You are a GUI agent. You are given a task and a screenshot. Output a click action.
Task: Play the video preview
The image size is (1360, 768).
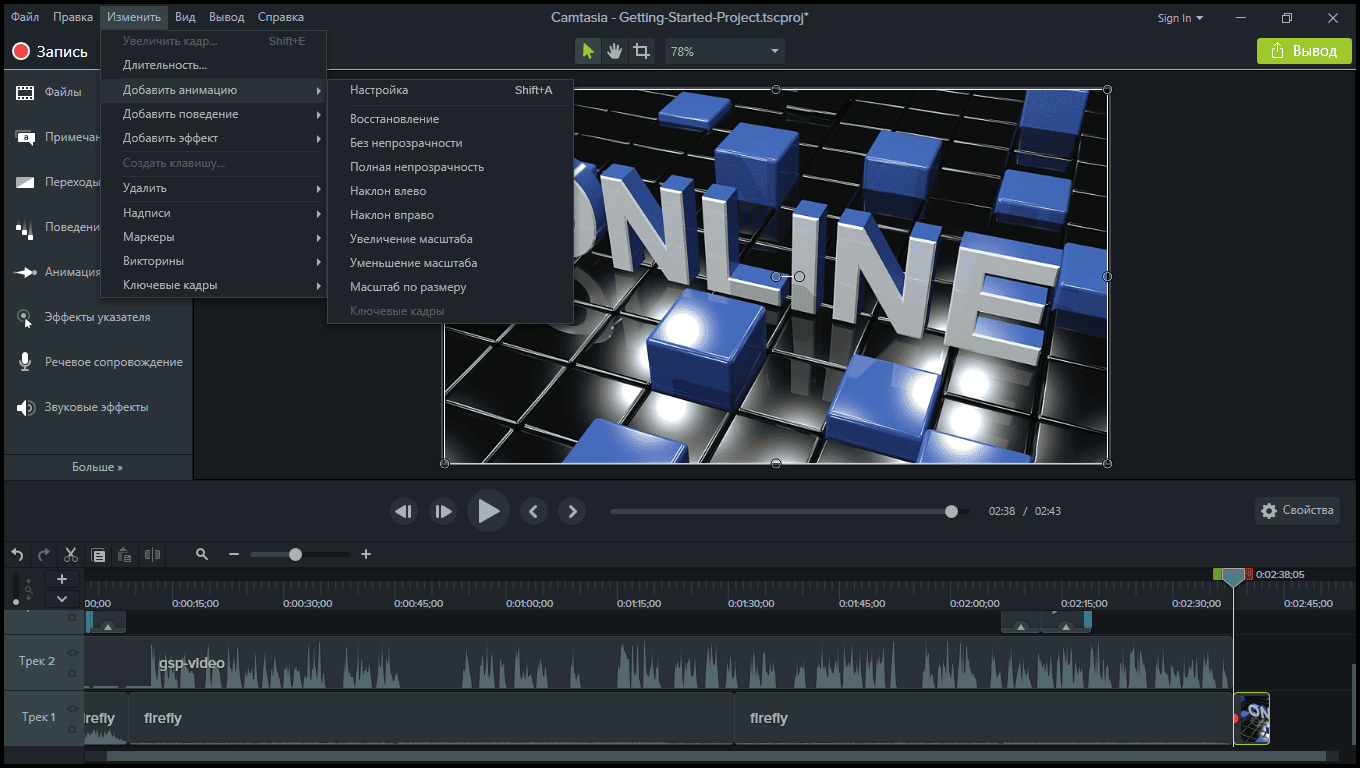tap(488, 512)
